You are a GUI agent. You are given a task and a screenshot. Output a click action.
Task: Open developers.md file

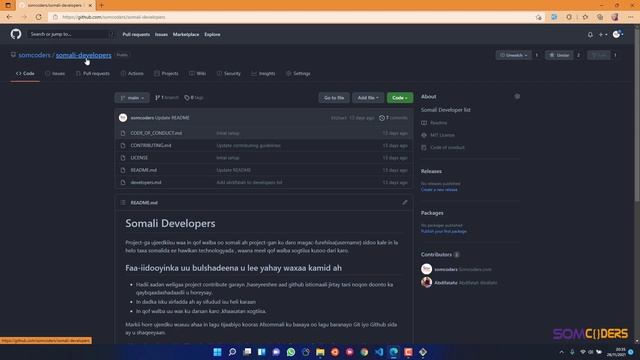tap(146, 182)
